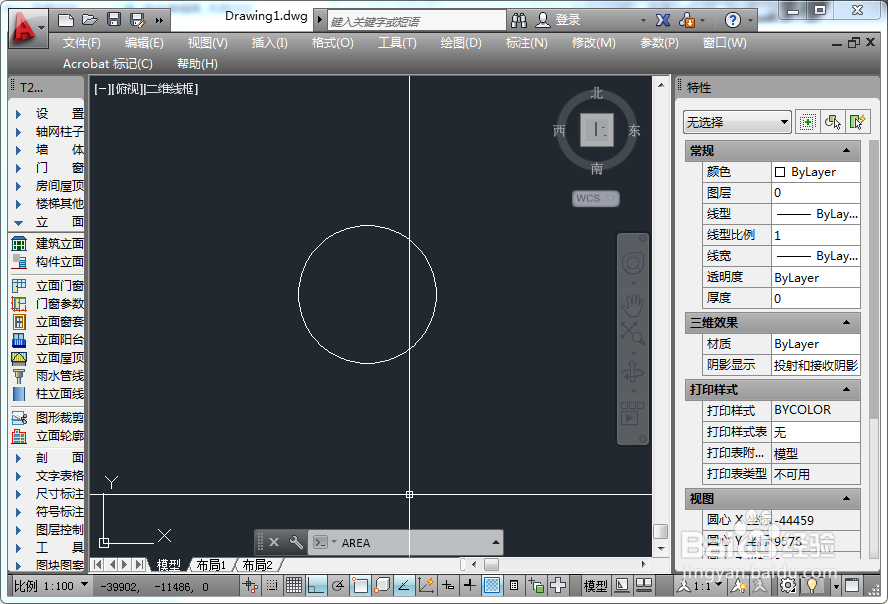Click in the keyword search input field

416,22
